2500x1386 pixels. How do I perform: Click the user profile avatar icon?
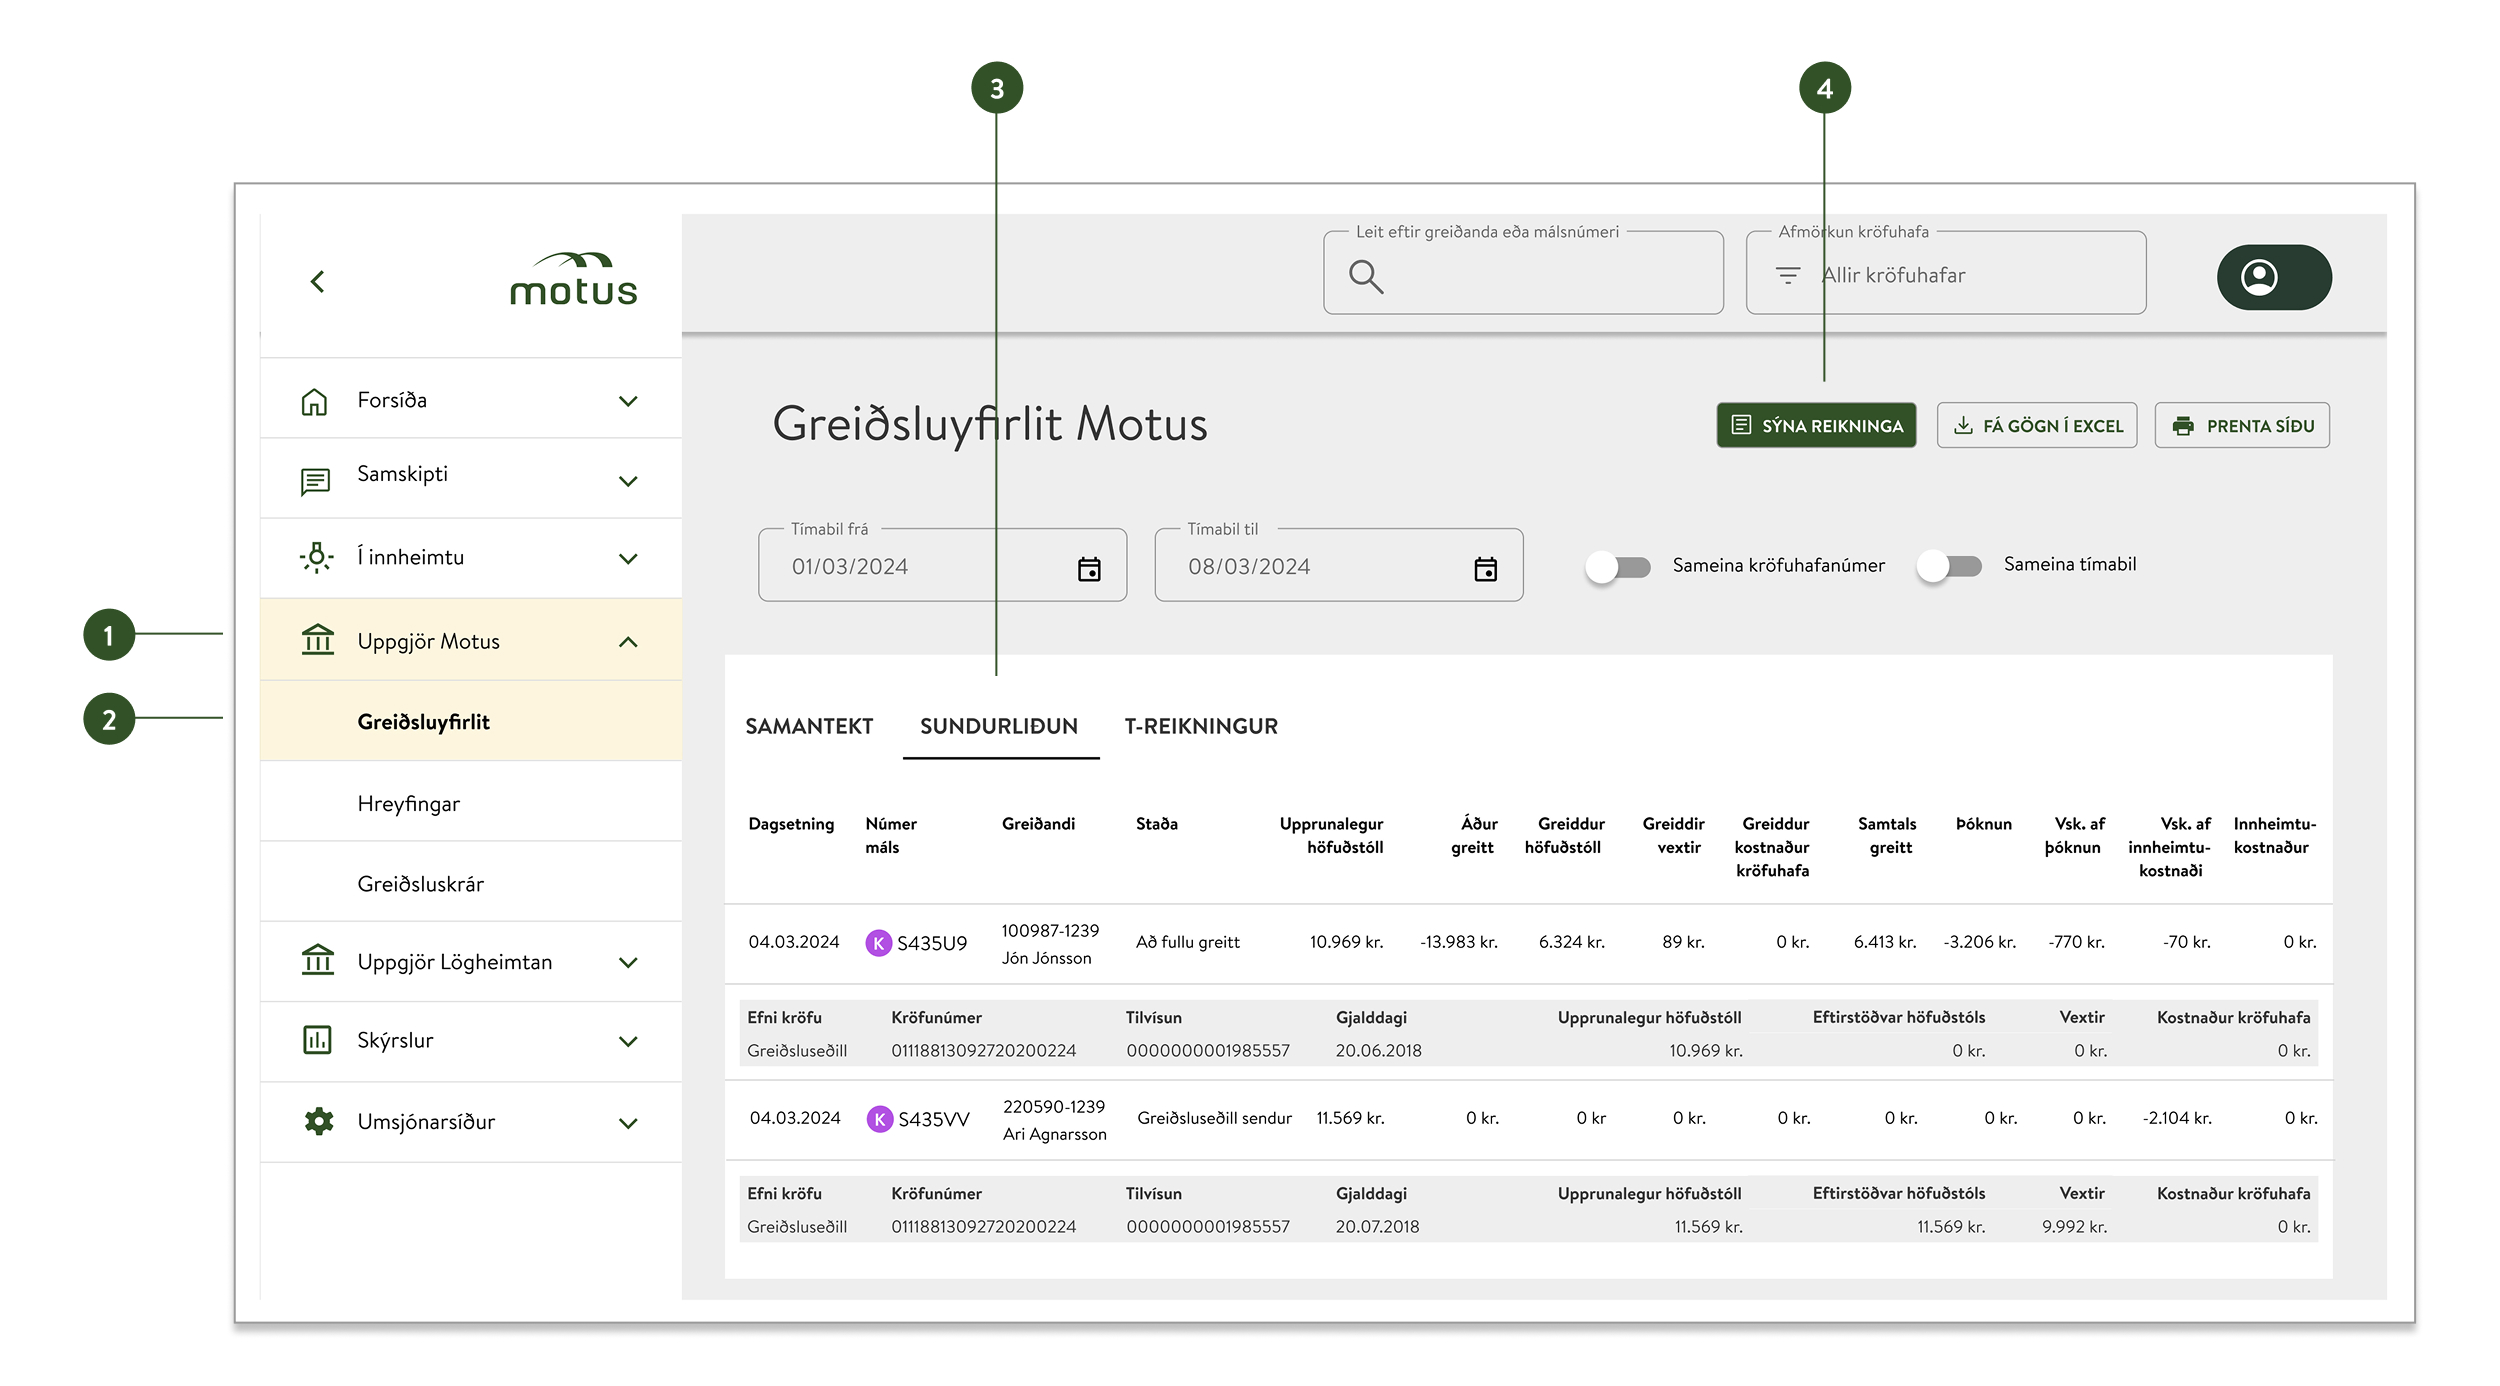[2259, 277]
